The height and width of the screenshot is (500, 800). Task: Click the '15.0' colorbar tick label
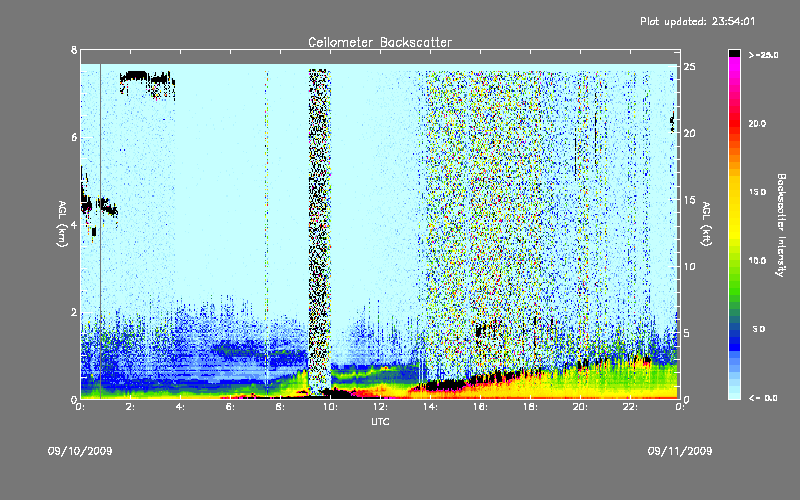point(757,192)
